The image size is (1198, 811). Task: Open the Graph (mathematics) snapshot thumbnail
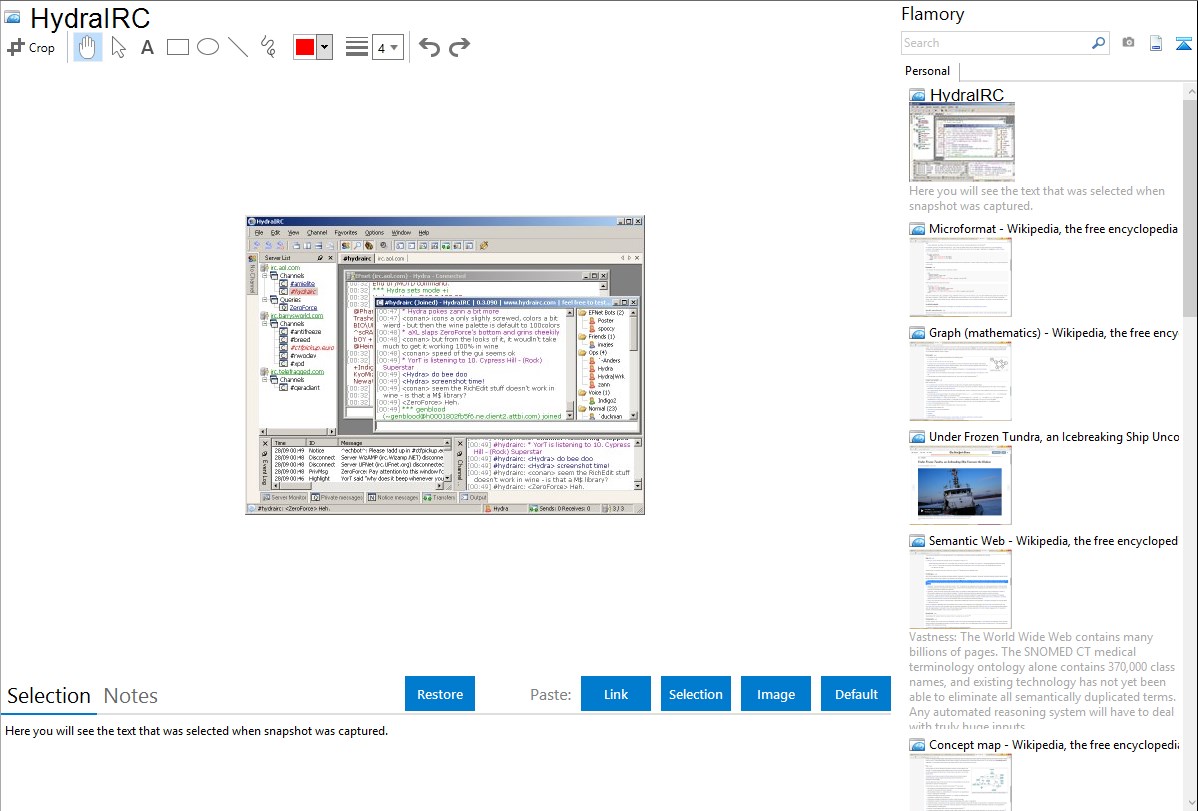(960, 381)
